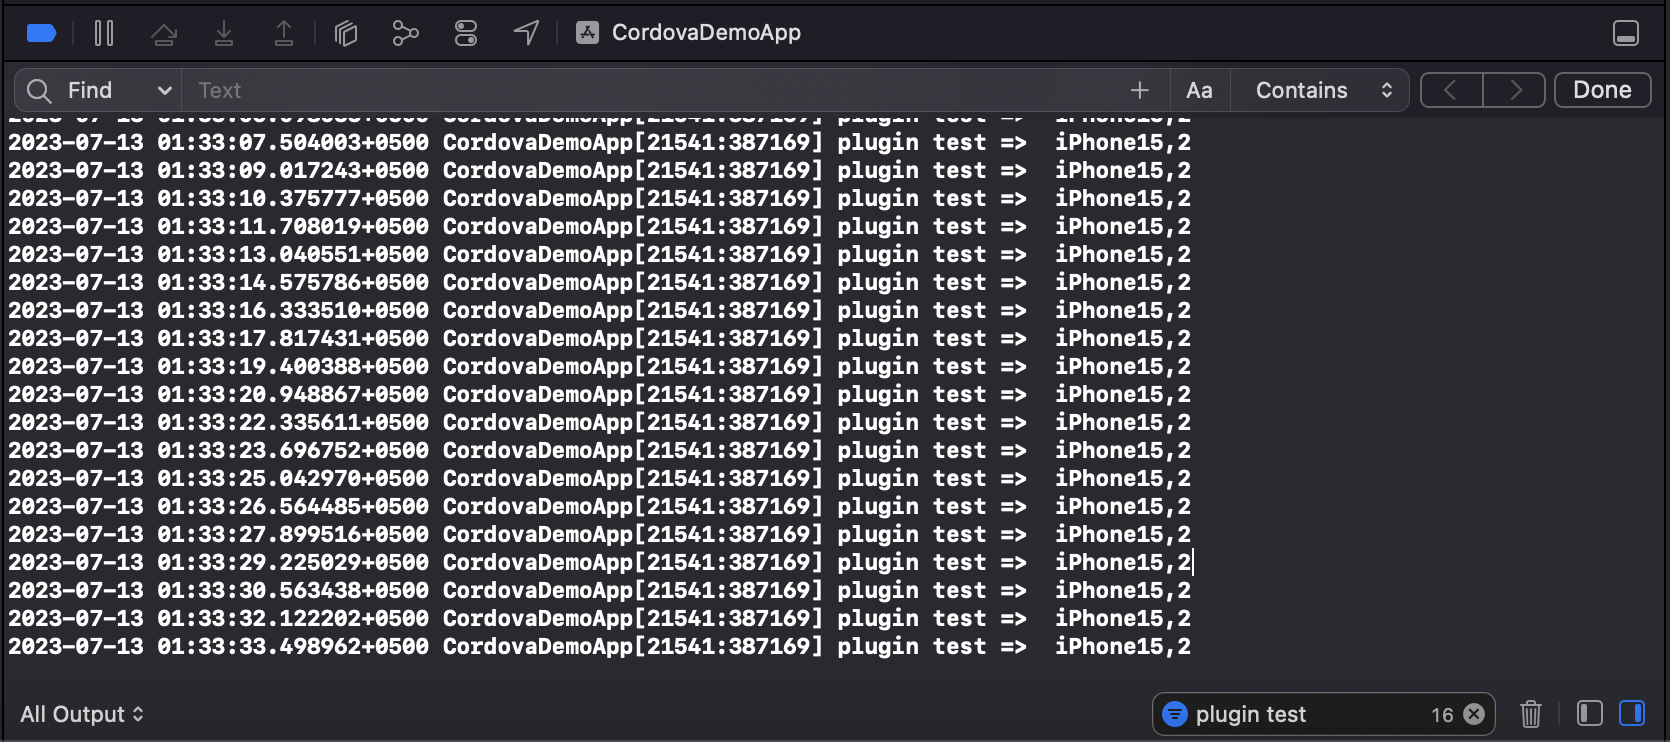Click log line at 01:33:32.122202

599,619
